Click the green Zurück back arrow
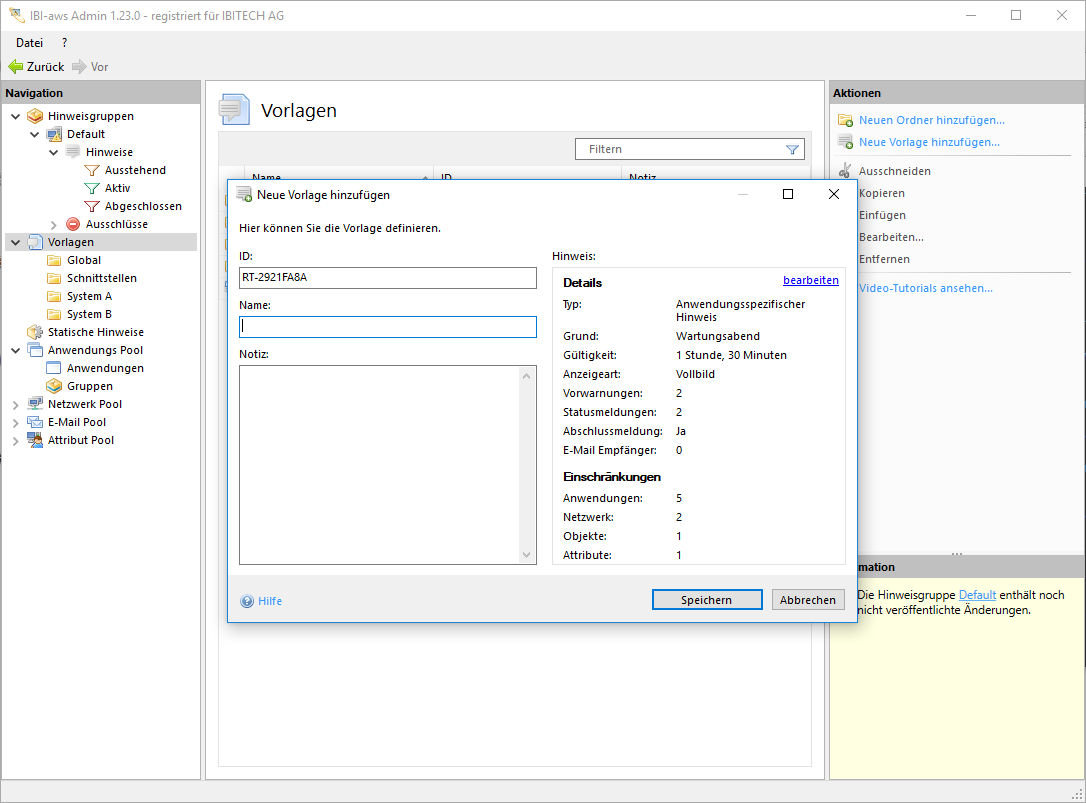This screenshot has width=1086, height=803. click(x=16, y=67)
